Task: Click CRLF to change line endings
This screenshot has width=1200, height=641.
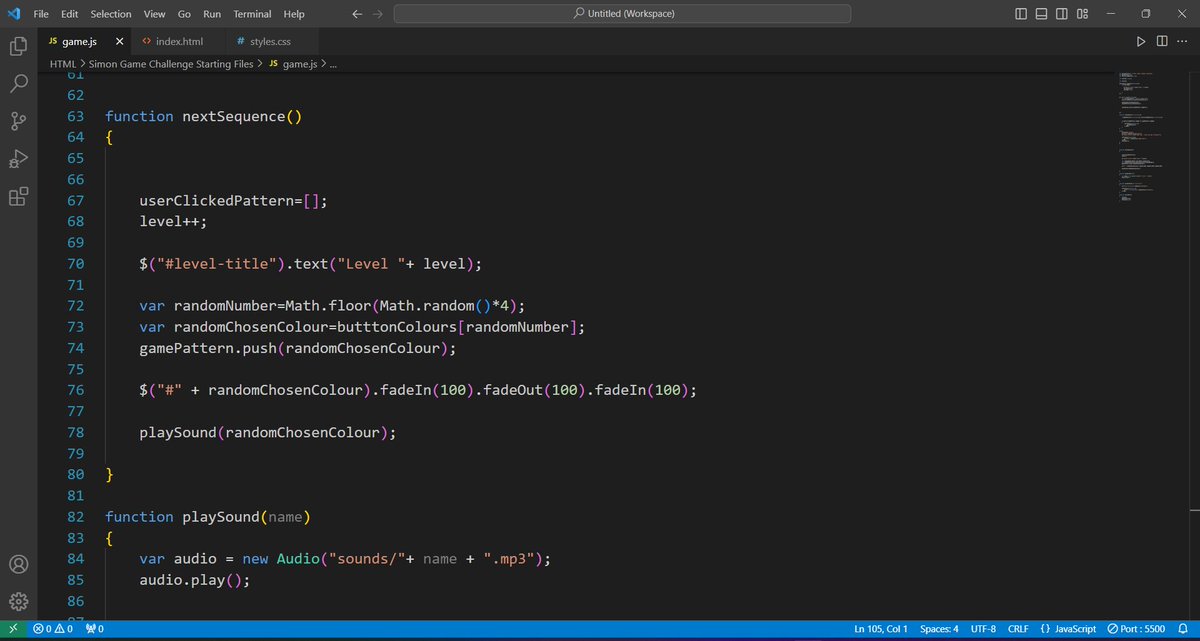Action: 1018,628
